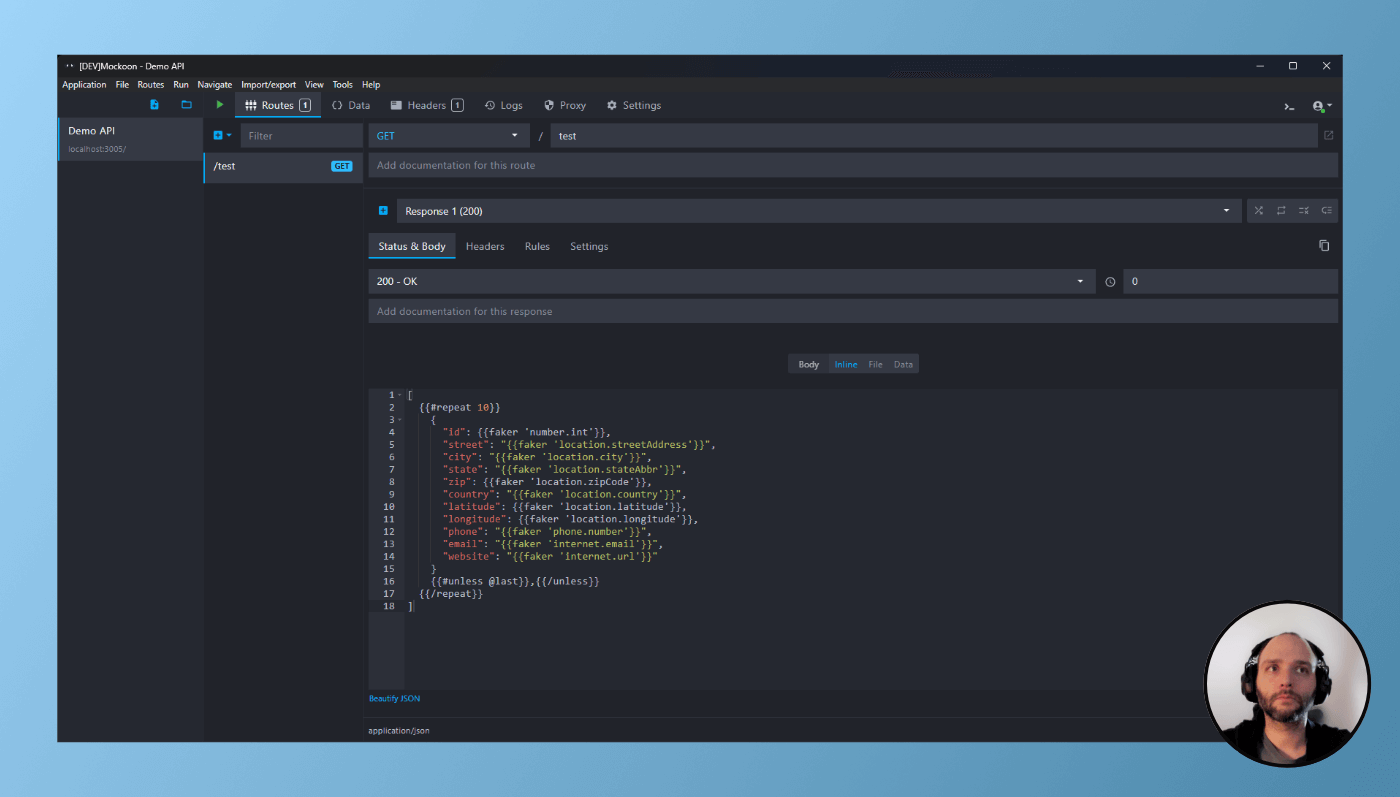
Task: Toggle disable rules mode icon
Action: [1304, 211]
